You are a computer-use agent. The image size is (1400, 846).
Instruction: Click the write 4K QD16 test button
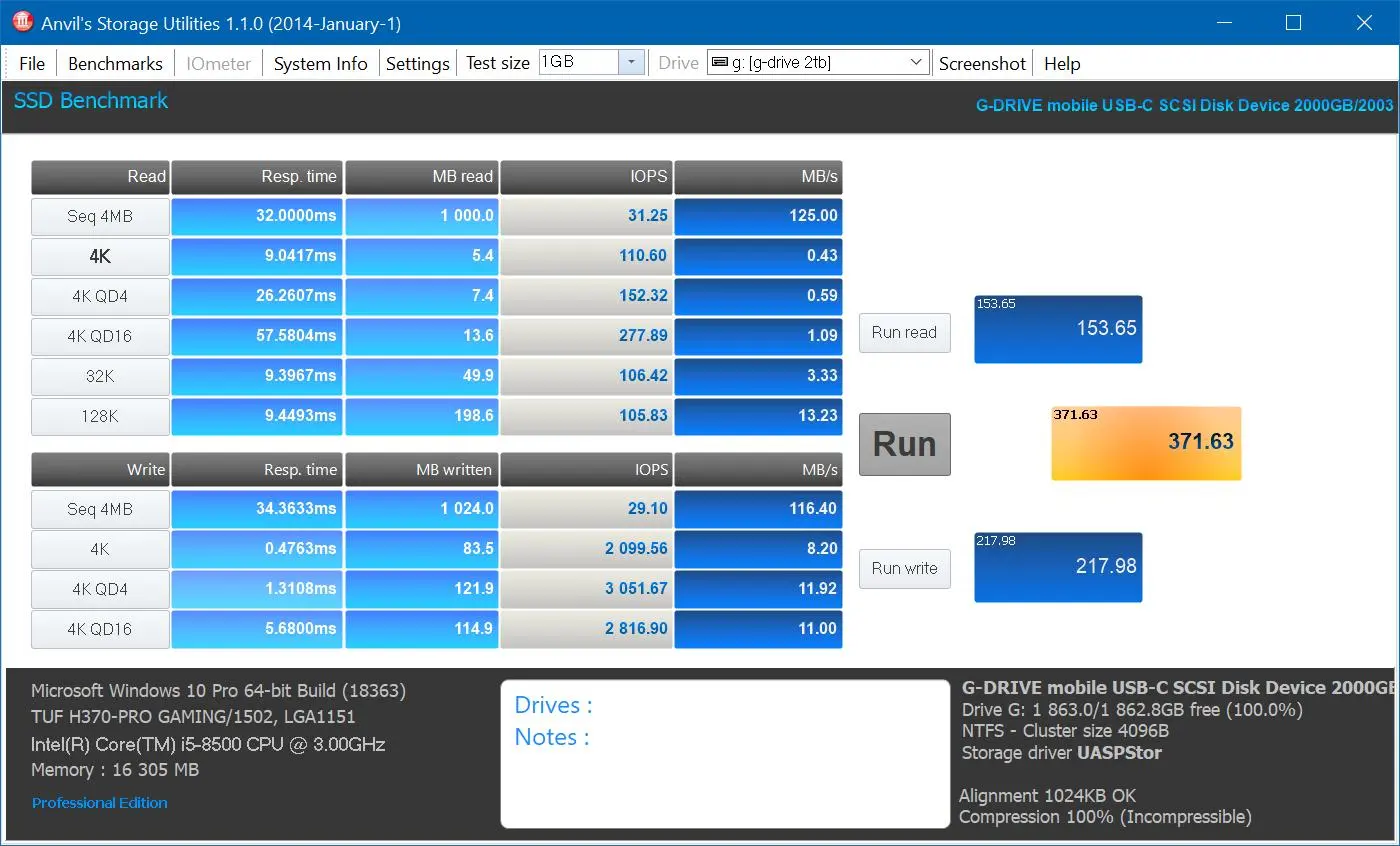pyautogui.click(x=100, y=629)
